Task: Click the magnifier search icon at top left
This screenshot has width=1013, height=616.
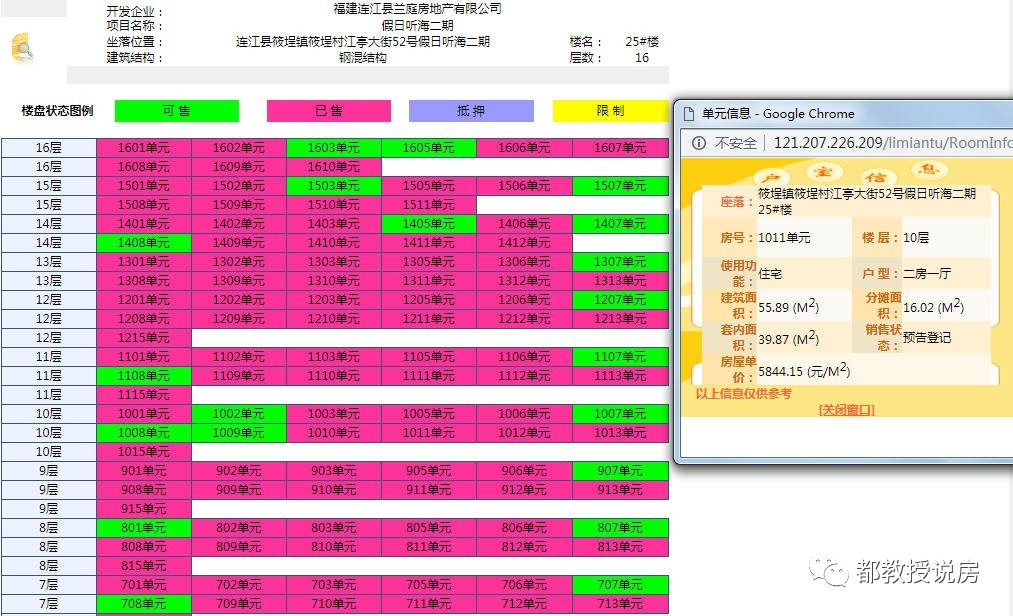Action: tap(22, 44)
